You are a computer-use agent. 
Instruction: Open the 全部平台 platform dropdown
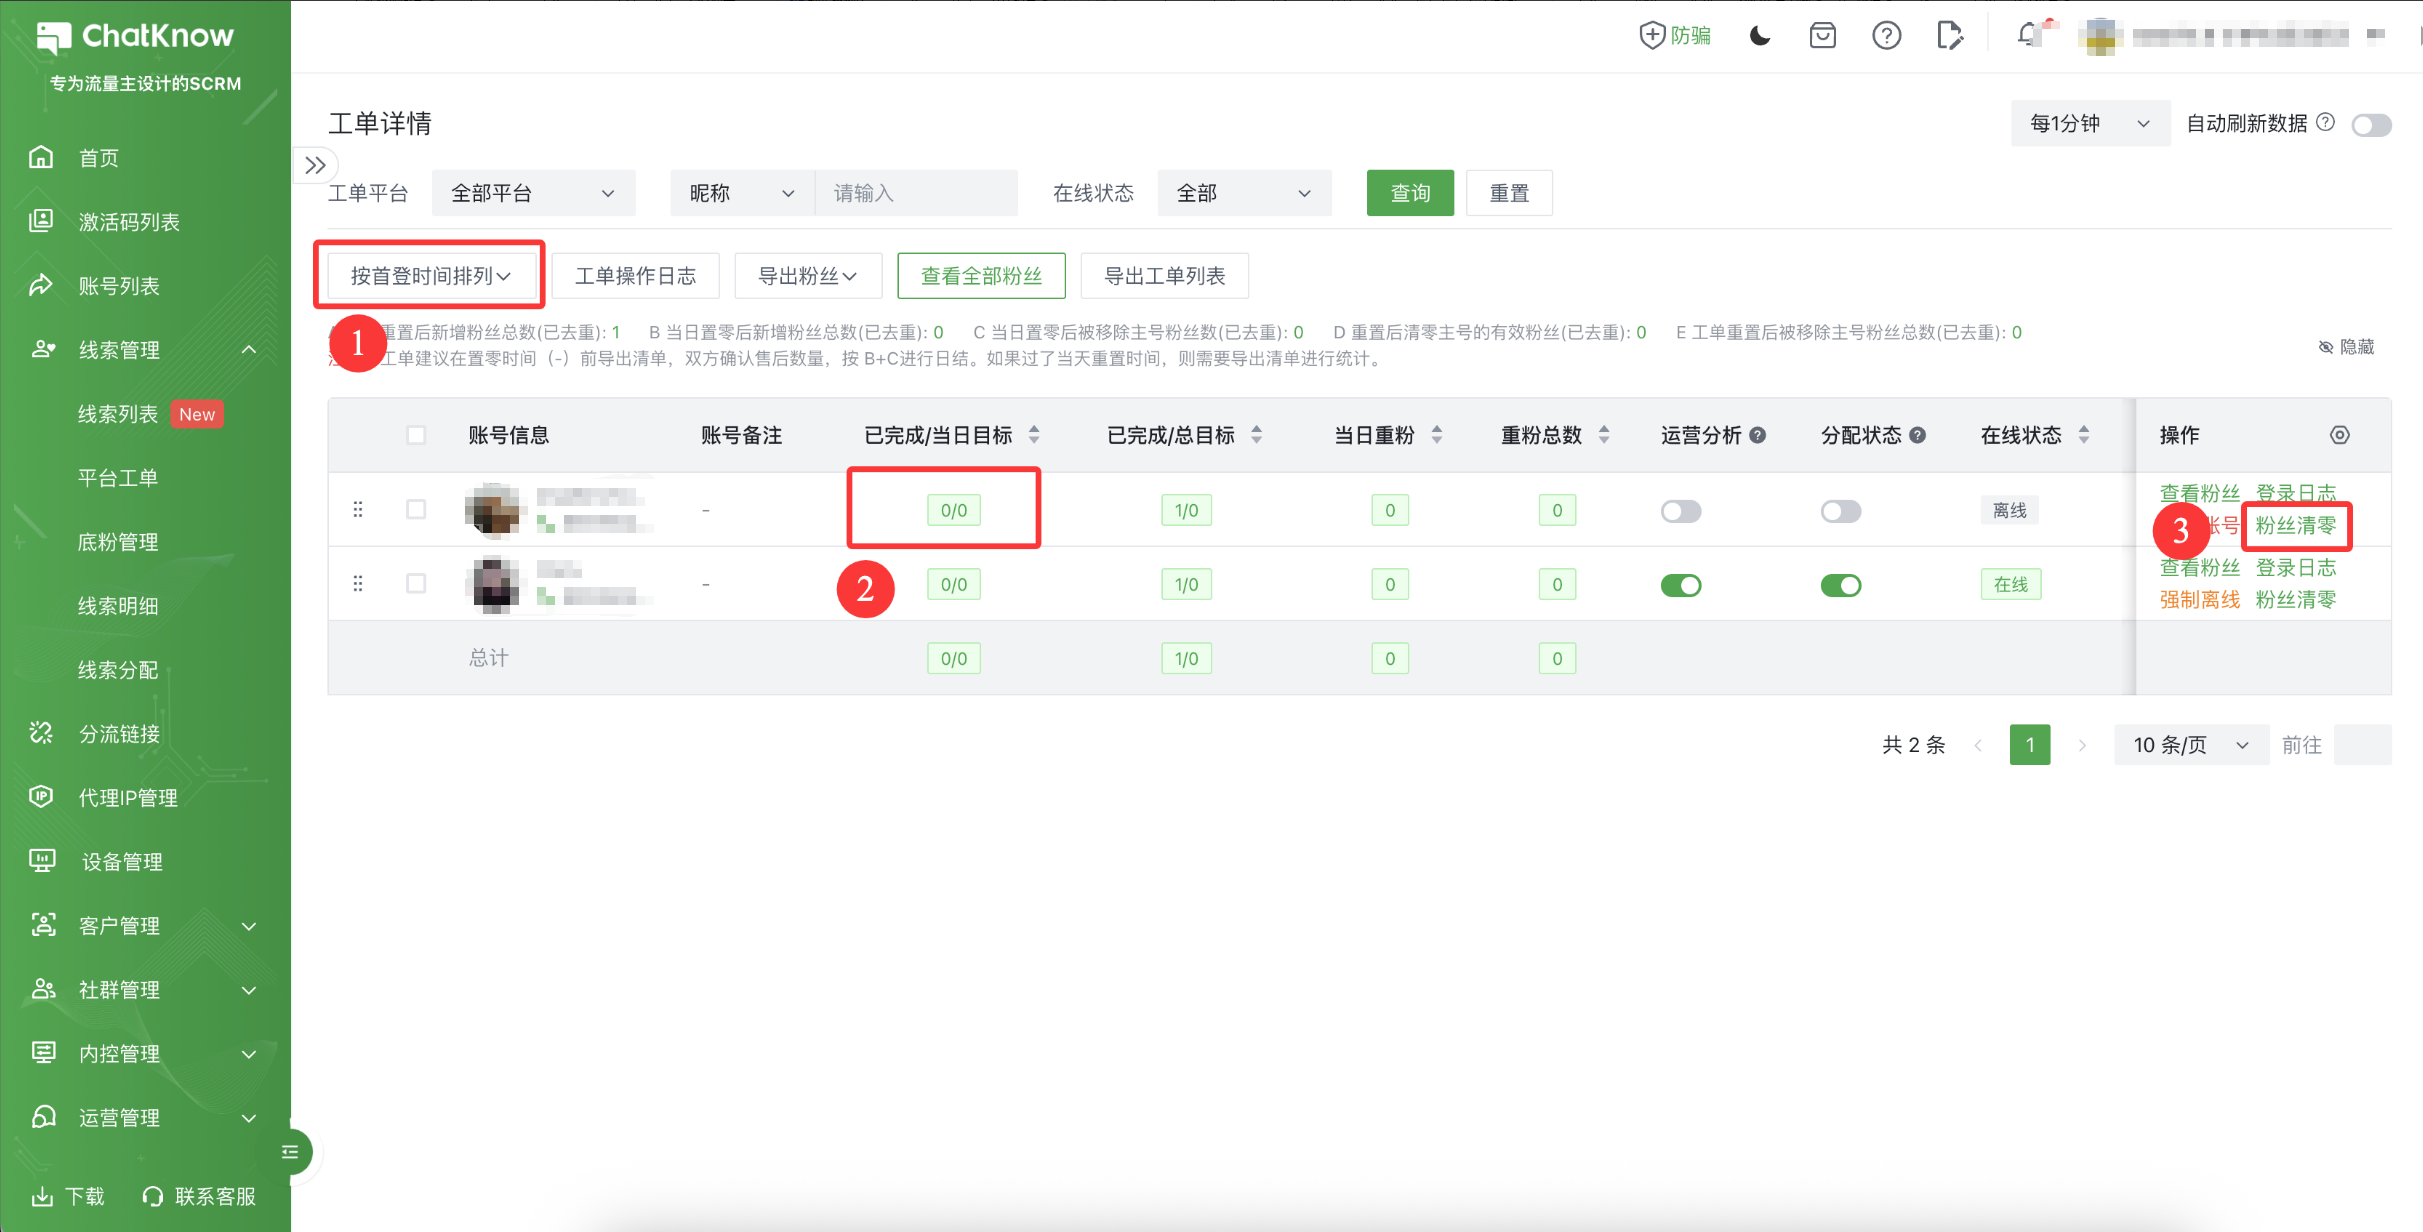532,193
